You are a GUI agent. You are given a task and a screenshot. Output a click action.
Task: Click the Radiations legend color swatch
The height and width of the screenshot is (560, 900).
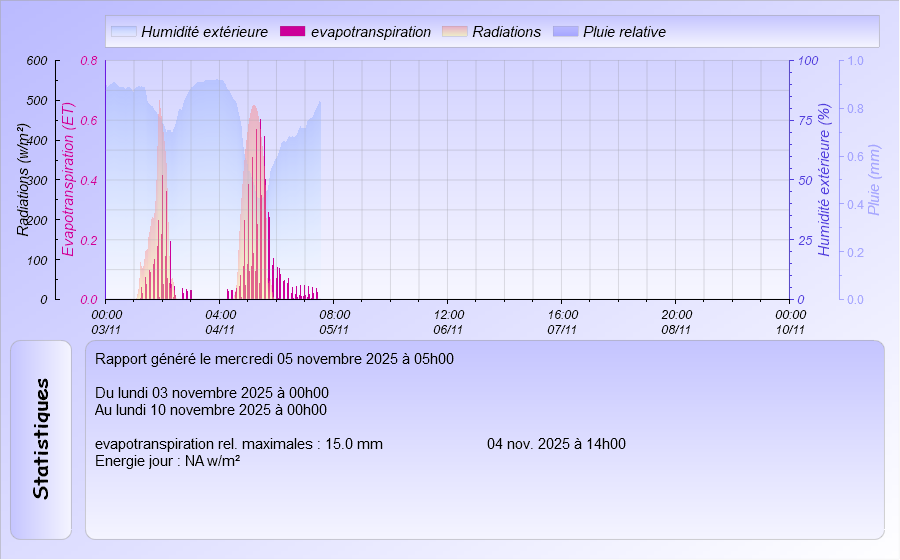455,32
